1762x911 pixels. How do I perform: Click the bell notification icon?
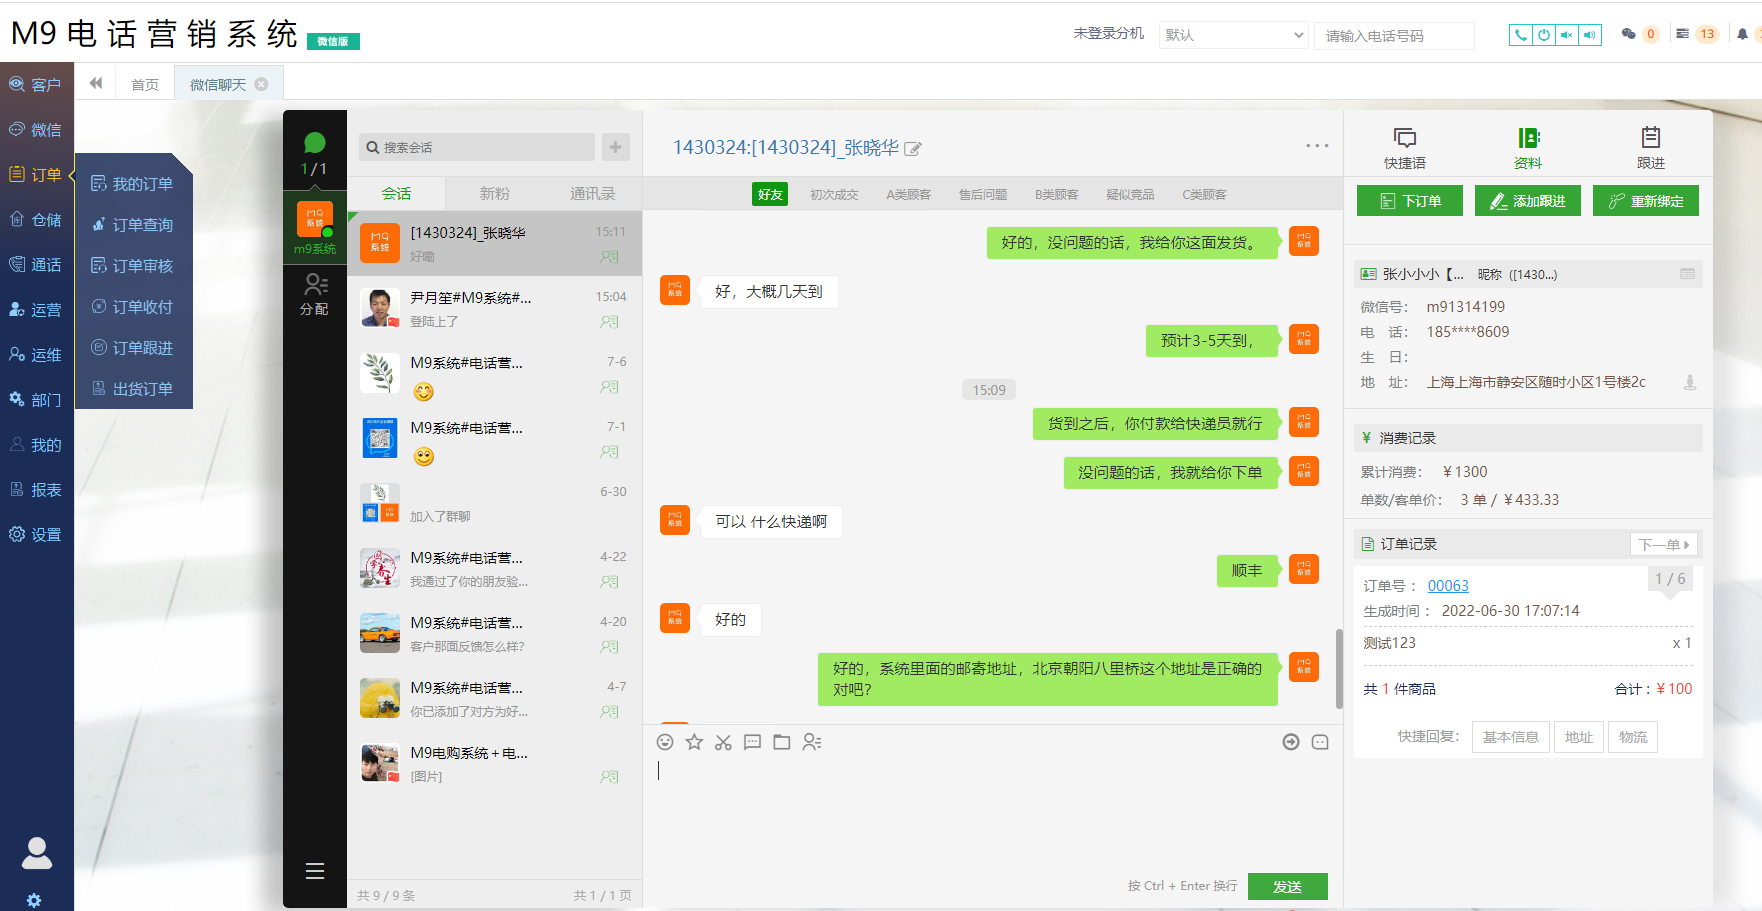pos(1742,34)
